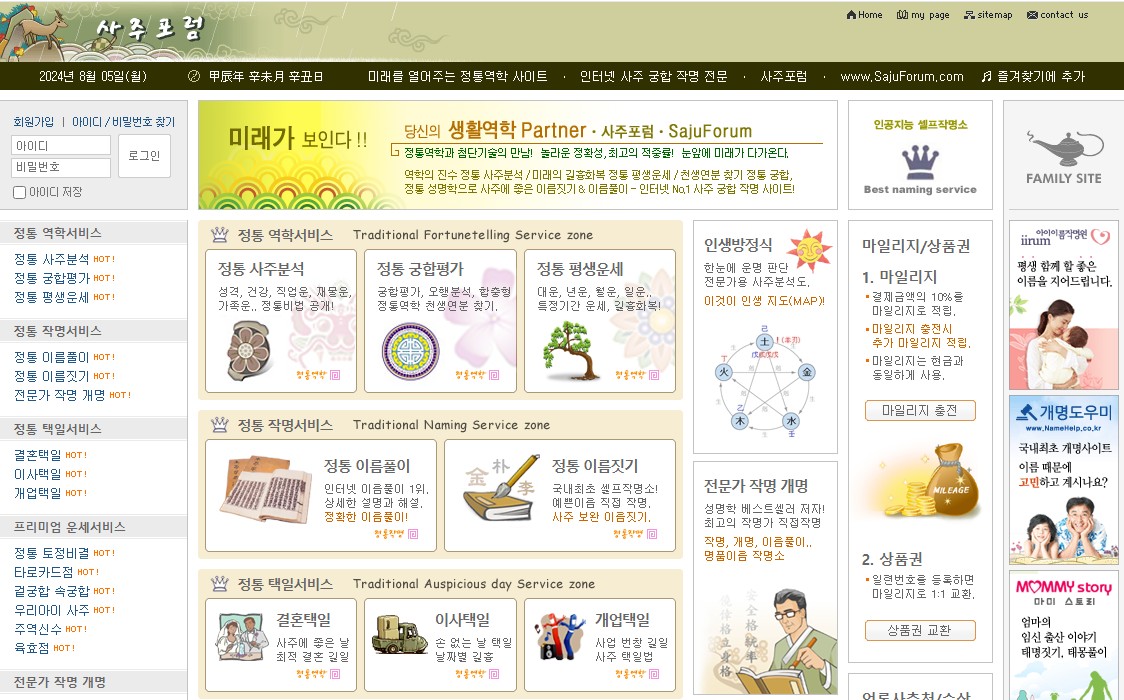Open 우리아이 사주 in sidebar
The height and width of the screenshot is (700, 1124).
point(52,610)
